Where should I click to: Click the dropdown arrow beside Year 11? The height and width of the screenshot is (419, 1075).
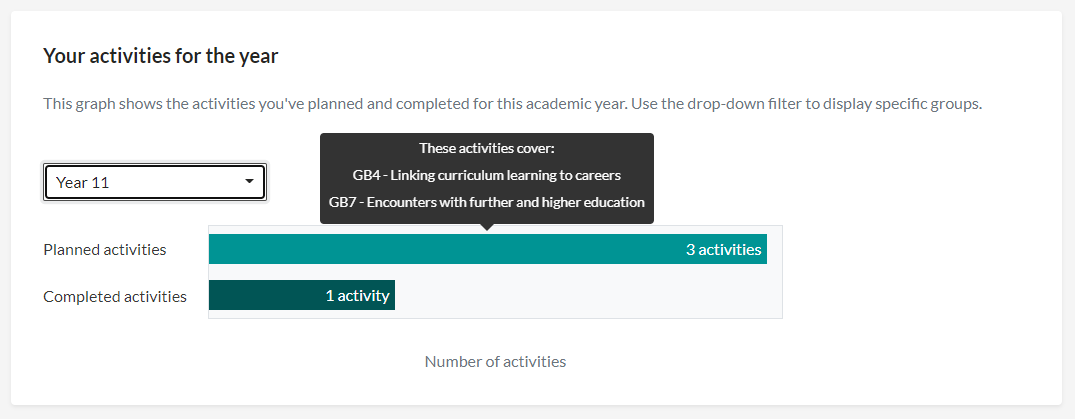point(250,182)
